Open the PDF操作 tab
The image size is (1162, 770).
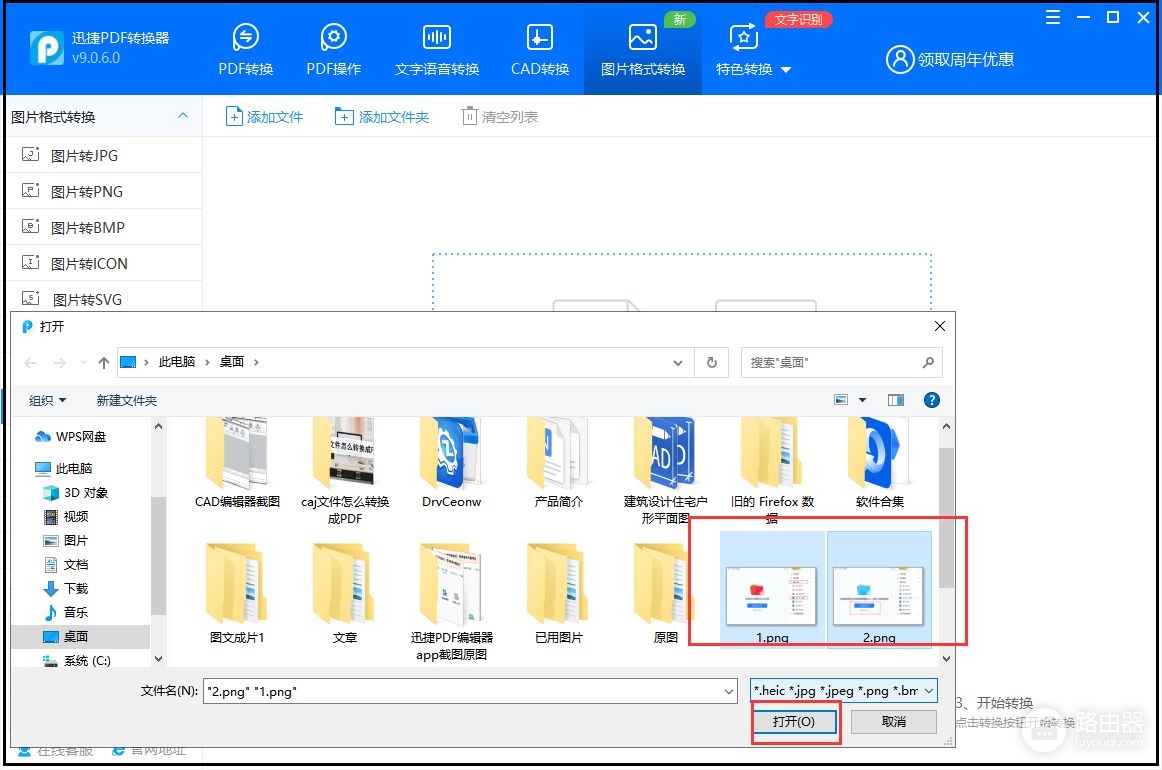click(x=333, y=50)
